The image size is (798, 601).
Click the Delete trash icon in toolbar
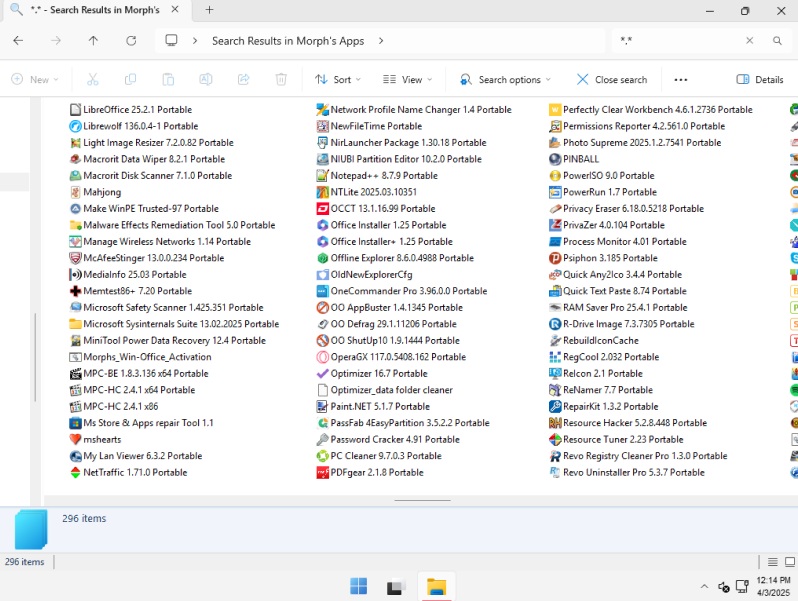(x=281, y=79)
